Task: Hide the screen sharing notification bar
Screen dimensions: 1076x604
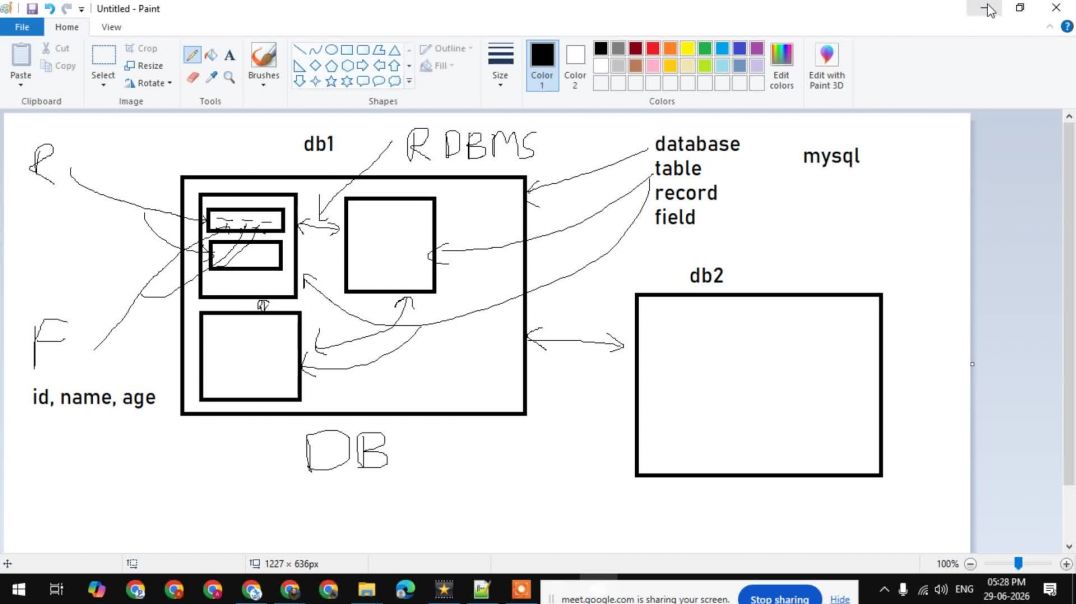Action: [840, 599]
